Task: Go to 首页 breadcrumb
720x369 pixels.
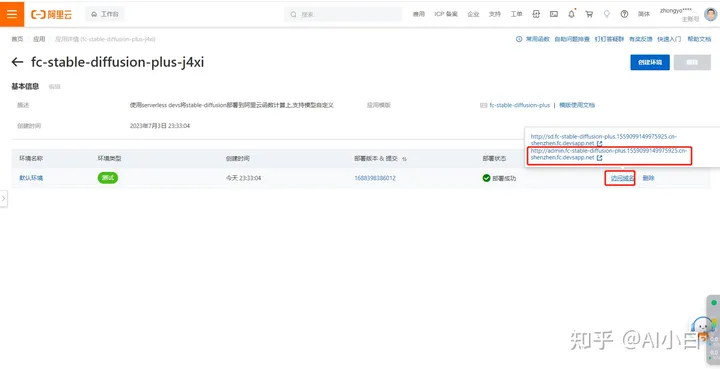Action: click(17, 39)
